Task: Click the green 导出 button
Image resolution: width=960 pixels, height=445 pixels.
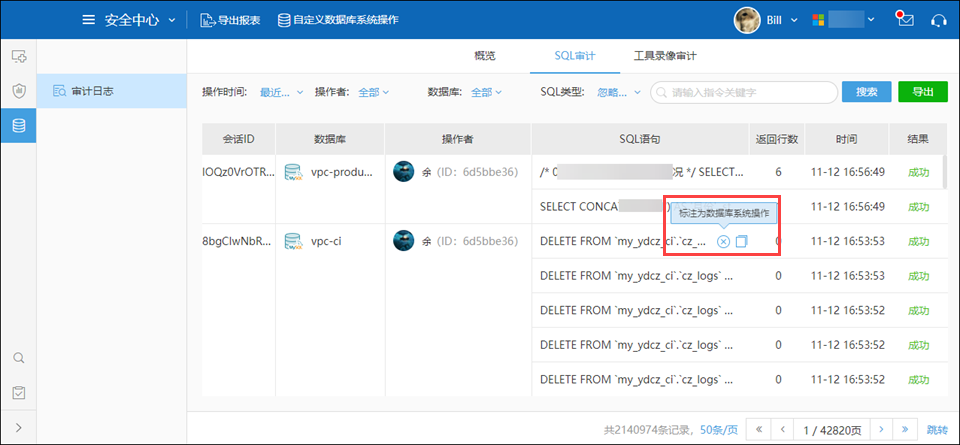Action: click(922, 92)
